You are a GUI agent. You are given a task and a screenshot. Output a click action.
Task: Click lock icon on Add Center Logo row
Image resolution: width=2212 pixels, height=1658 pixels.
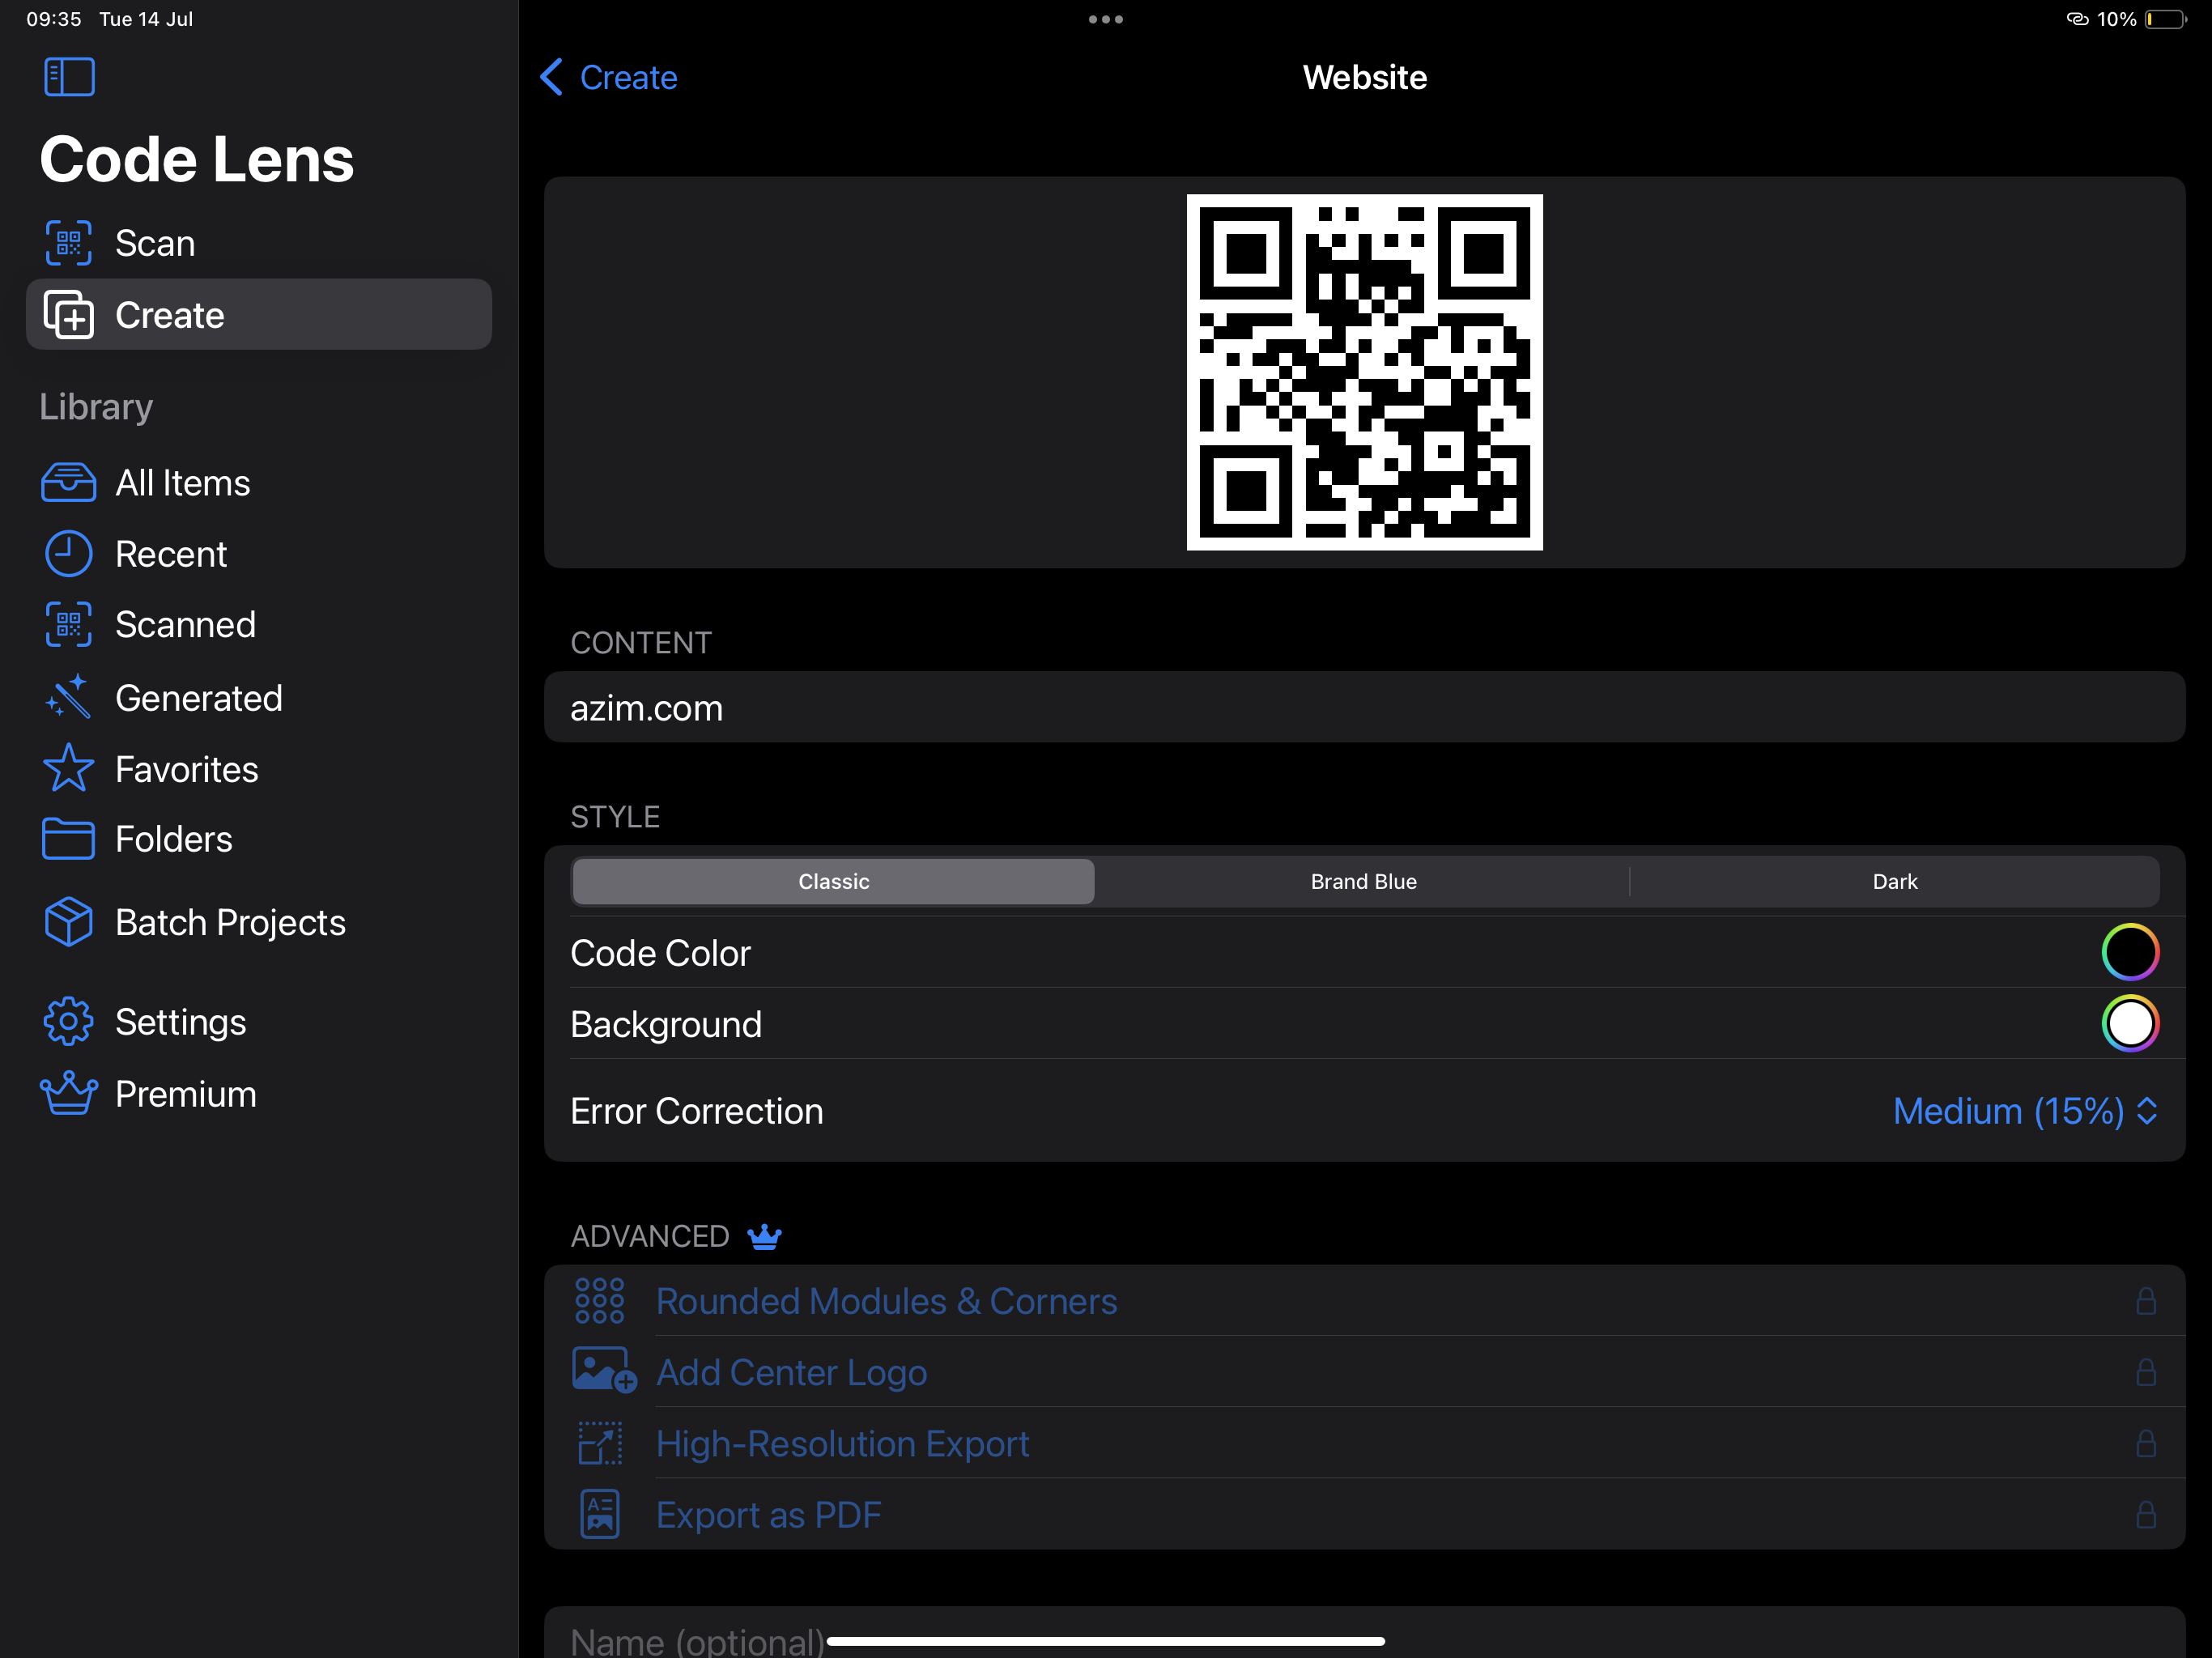coord(2146,1372)
